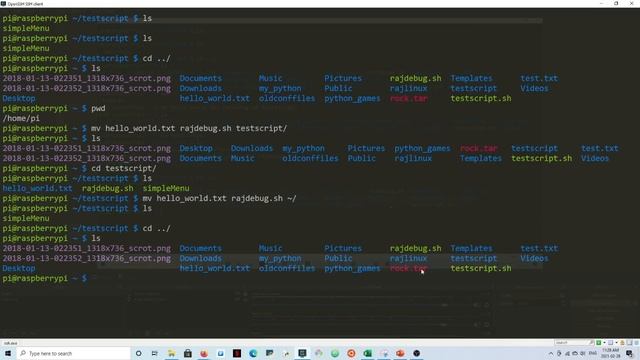This screenshot has width=640, height=360.
Task: Click test.txt in the final ls listing
Action: 539,249
